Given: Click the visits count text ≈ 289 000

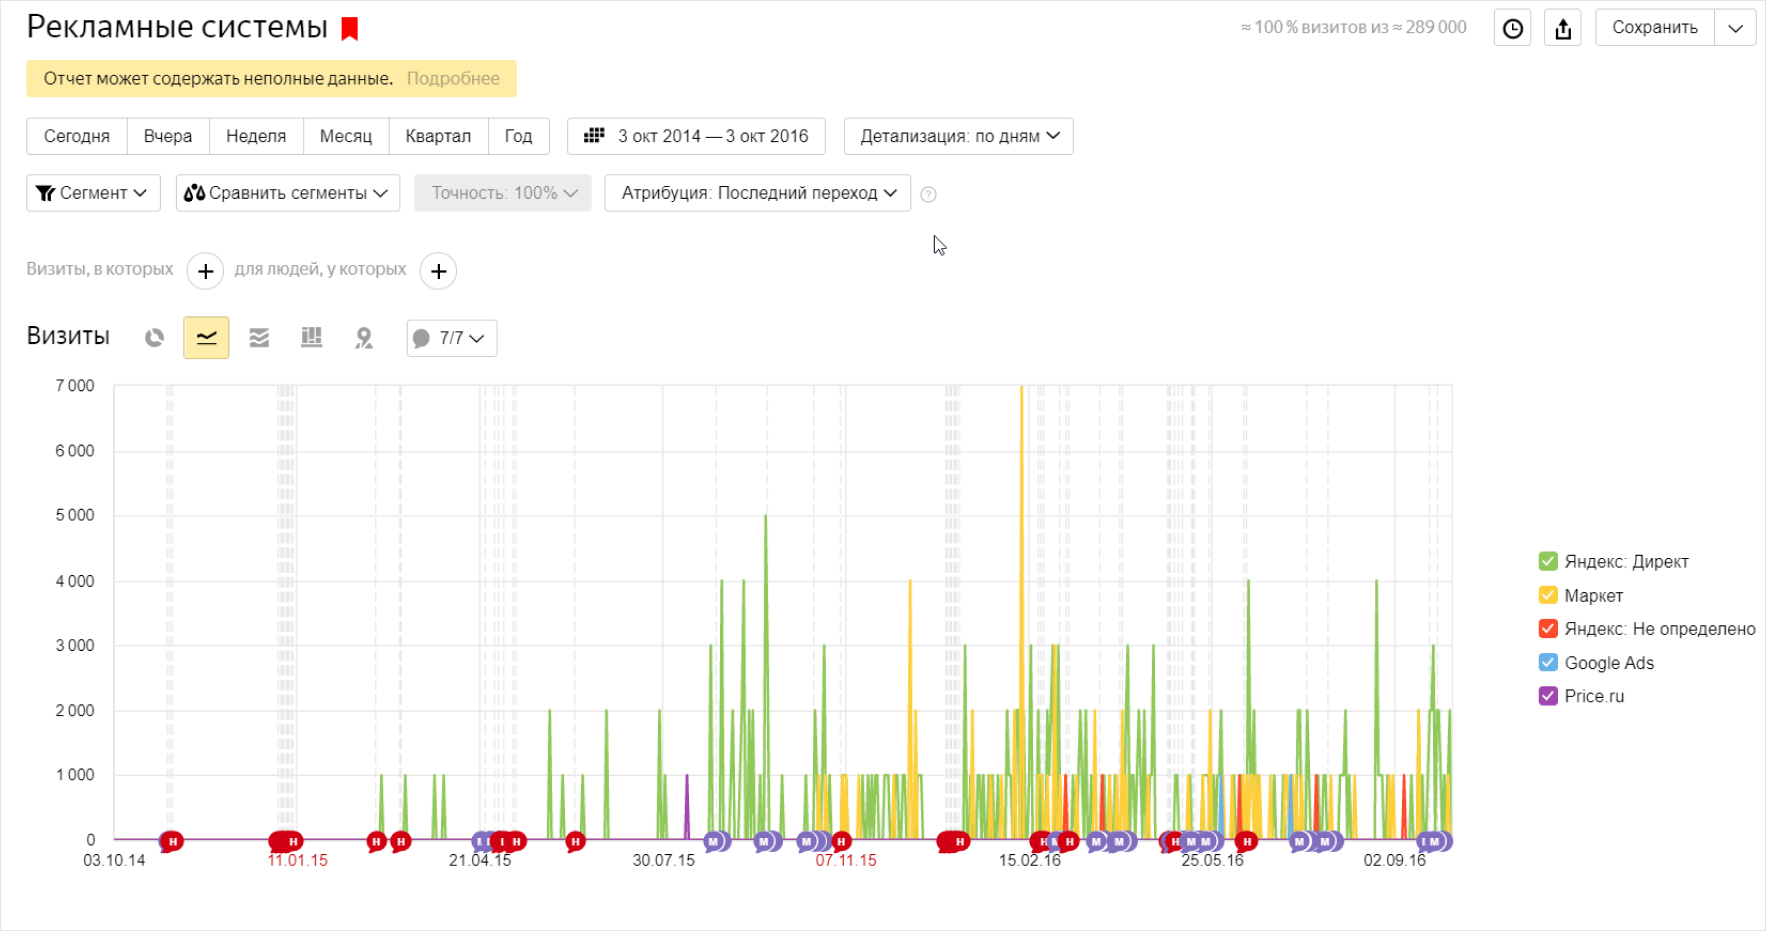Looking at the screenshot, I should point(1429,28).
